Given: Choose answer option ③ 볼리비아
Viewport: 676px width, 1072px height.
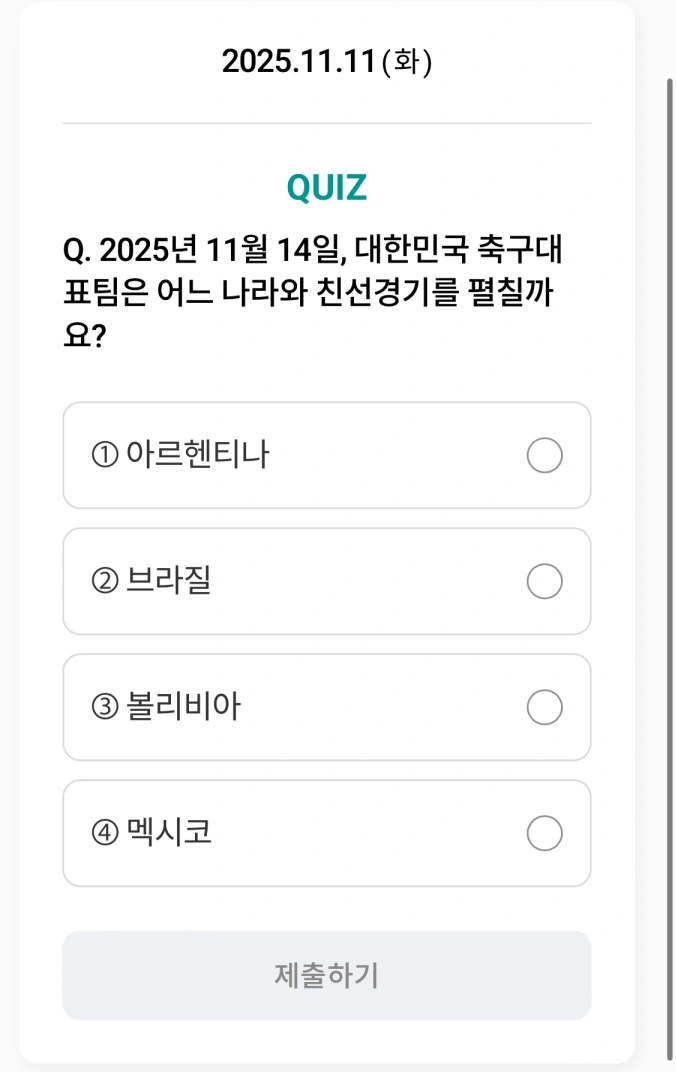Looking at the screenshot, I should coord(326,707).
